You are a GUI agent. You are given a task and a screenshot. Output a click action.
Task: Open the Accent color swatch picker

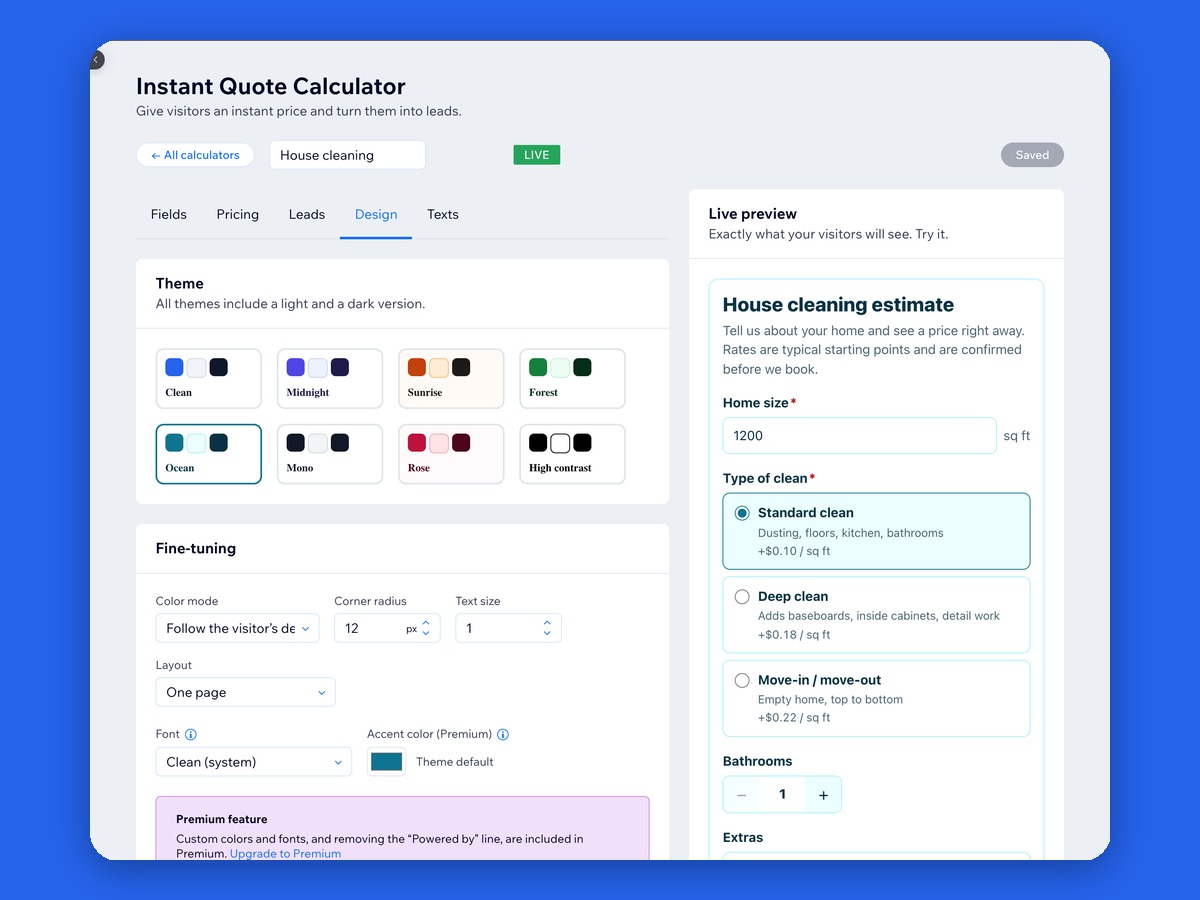[x=386, y=762]
